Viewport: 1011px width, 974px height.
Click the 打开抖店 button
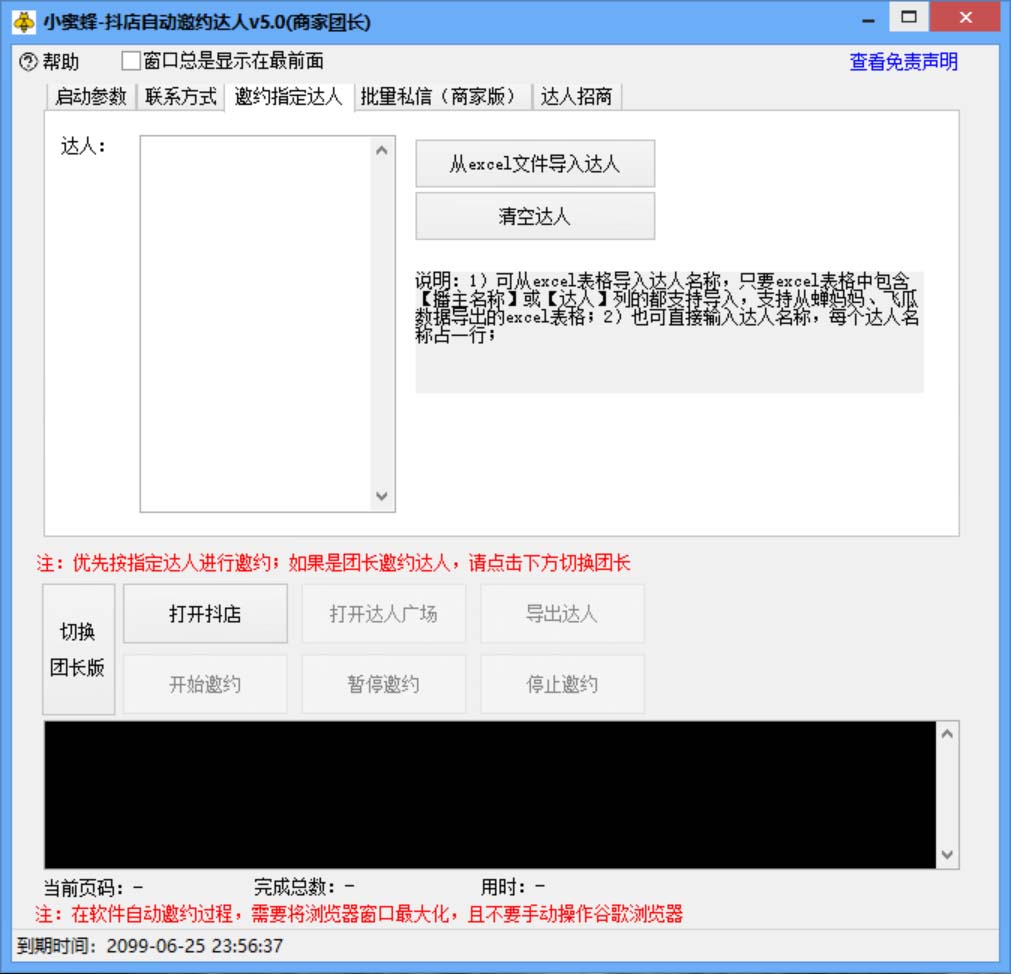(x=205, y=613)
